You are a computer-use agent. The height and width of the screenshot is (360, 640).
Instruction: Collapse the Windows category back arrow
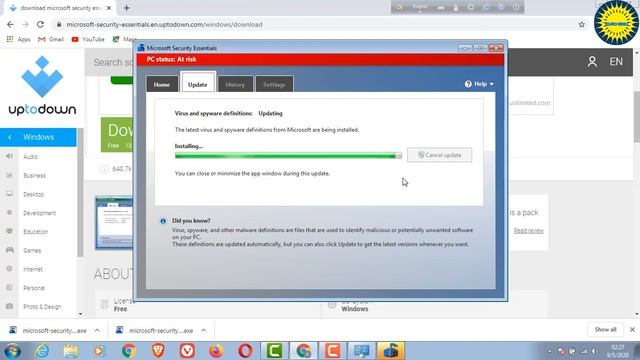click(10, 137)
